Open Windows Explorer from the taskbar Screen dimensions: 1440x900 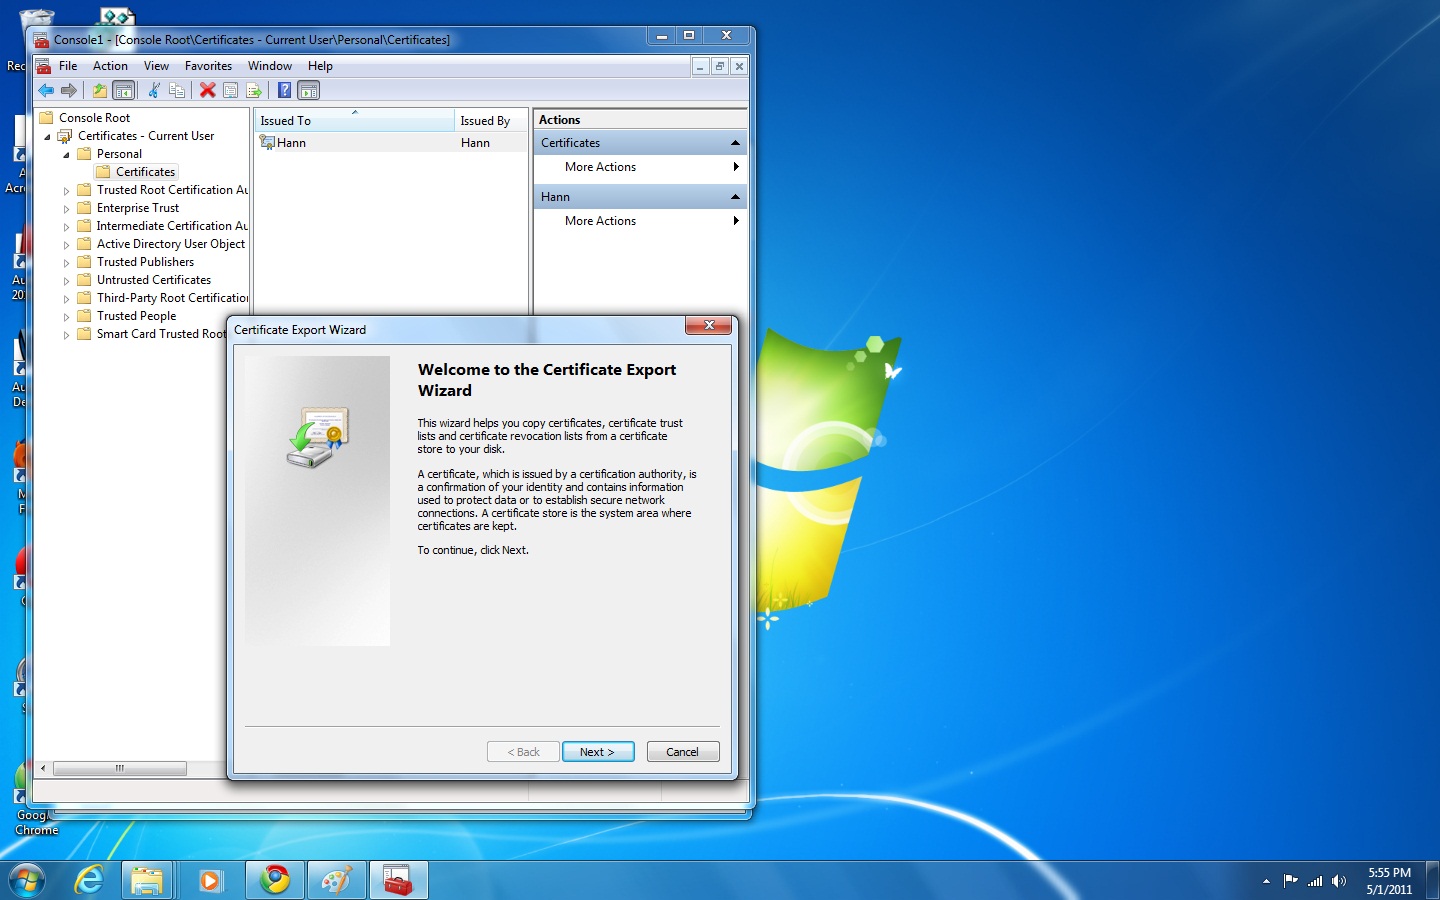click(147, 880)
